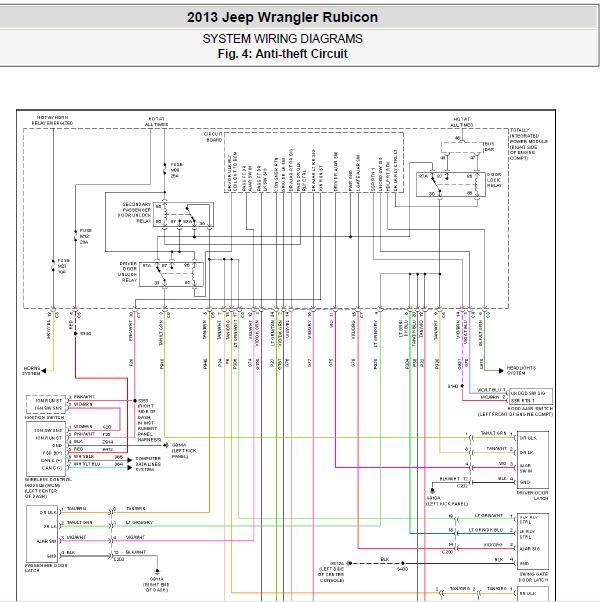Click the 'DOOR LOCK RELAY' label

click(494, 180)
